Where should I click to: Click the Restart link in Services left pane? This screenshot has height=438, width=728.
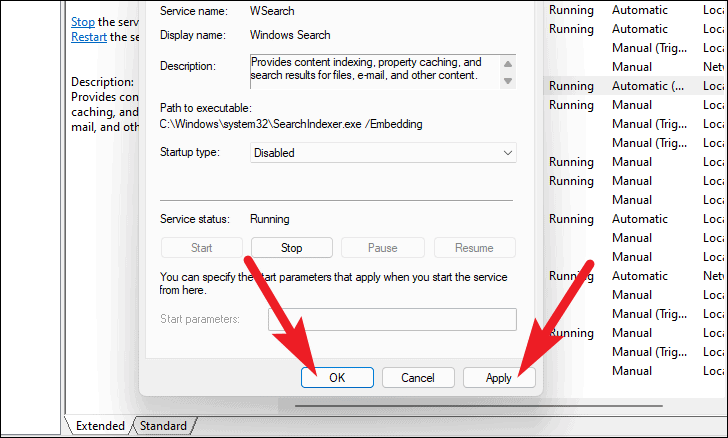[x=89, y=37]
